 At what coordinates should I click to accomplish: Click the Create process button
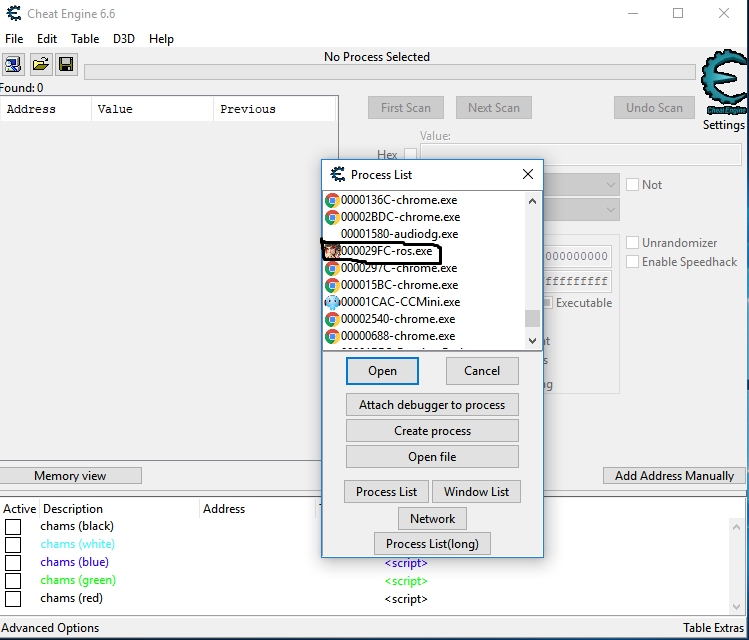pos(432,431)
